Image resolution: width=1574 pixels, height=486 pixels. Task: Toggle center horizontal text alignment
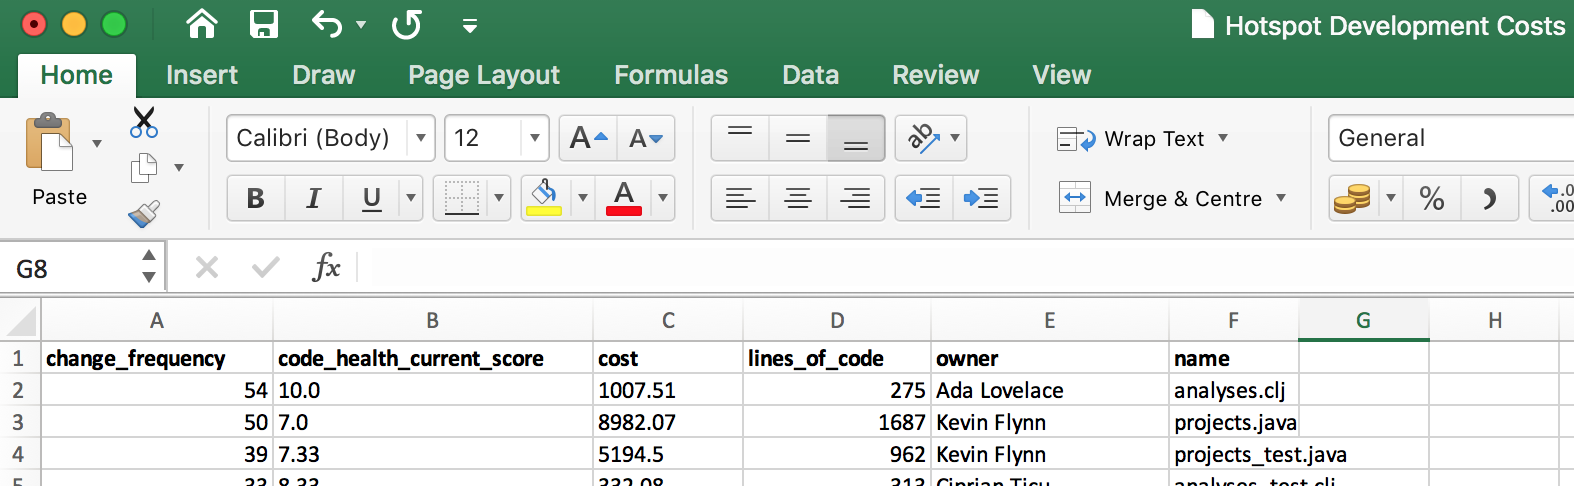pos(797,198)
